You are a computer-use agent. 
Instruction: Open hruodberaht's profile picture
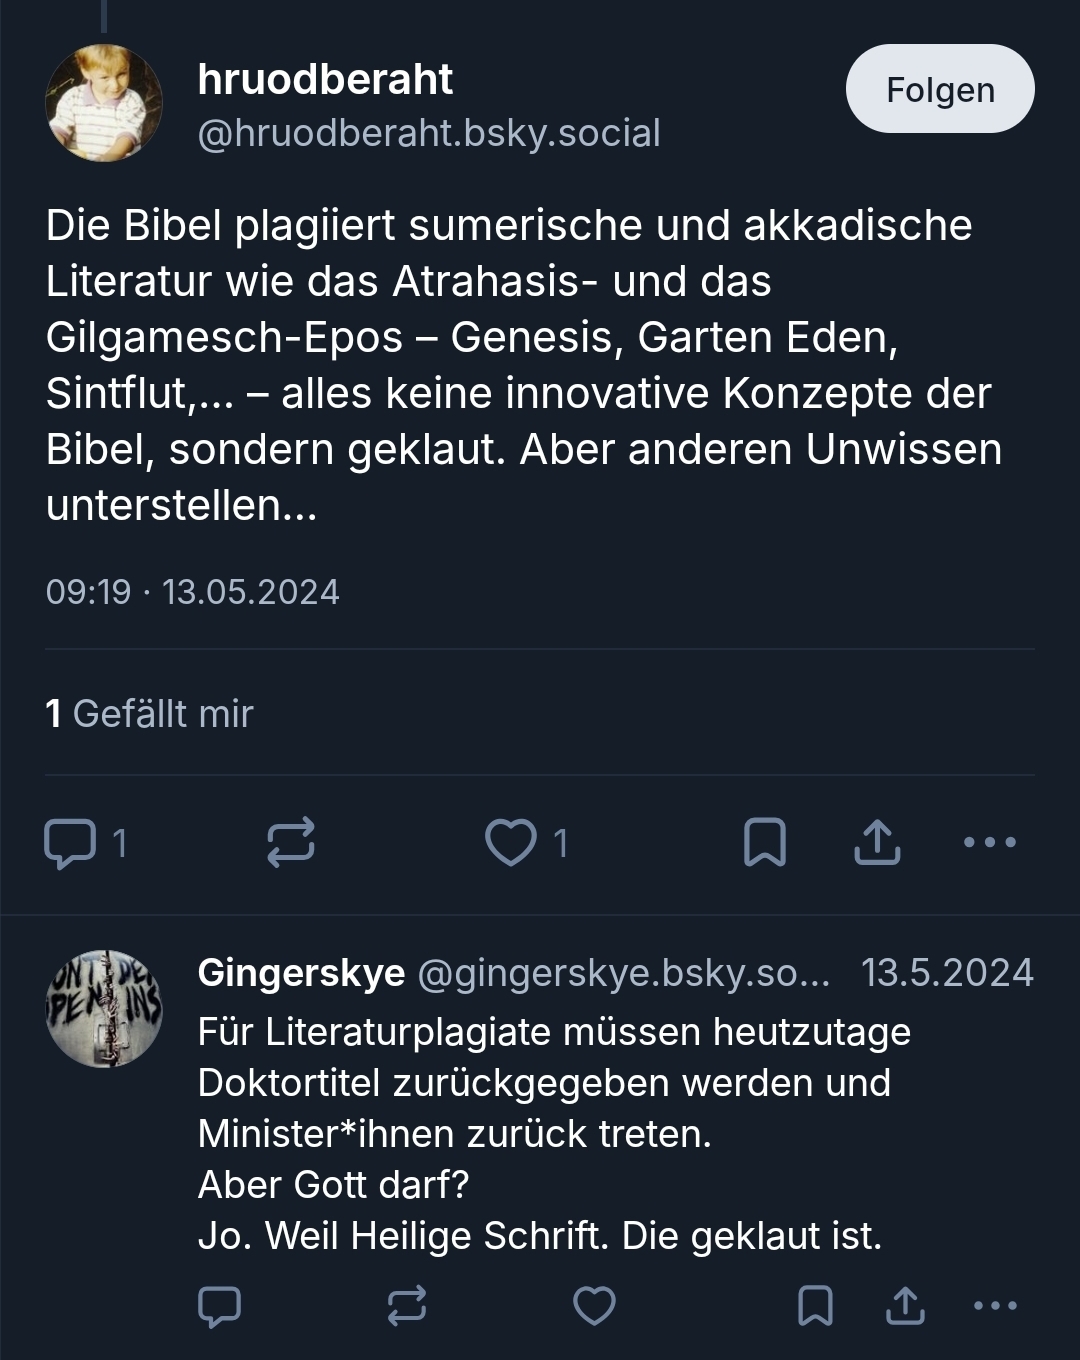[104, 103]
